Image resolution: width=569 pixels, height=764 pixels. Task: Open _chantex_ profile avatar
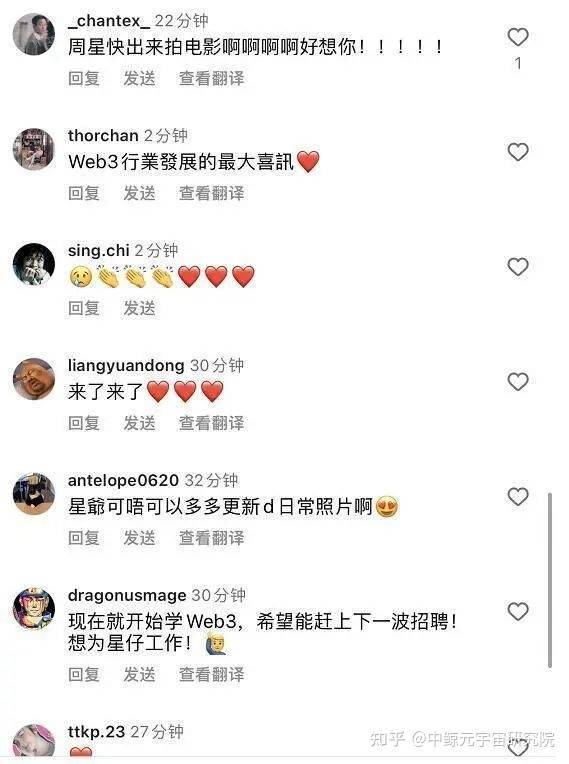pos(34,34)
